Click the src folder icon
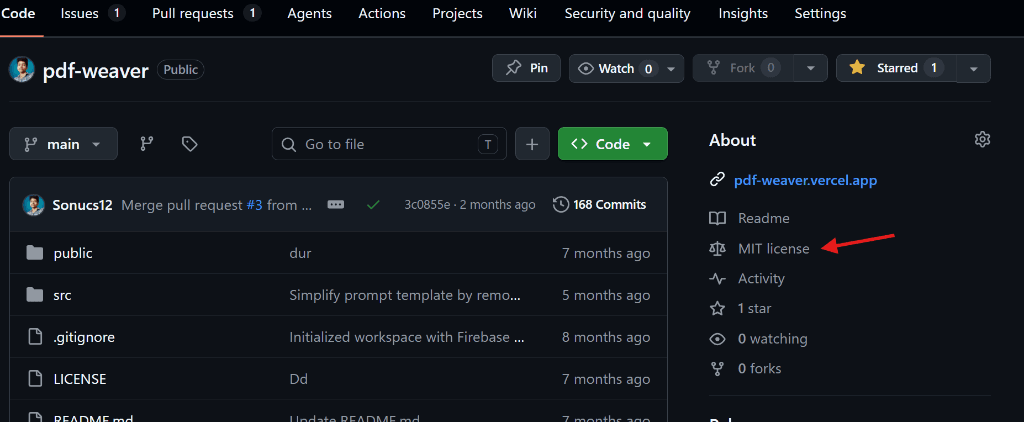The width and height of the screenshot is (1024, 422). pos(35,295)
